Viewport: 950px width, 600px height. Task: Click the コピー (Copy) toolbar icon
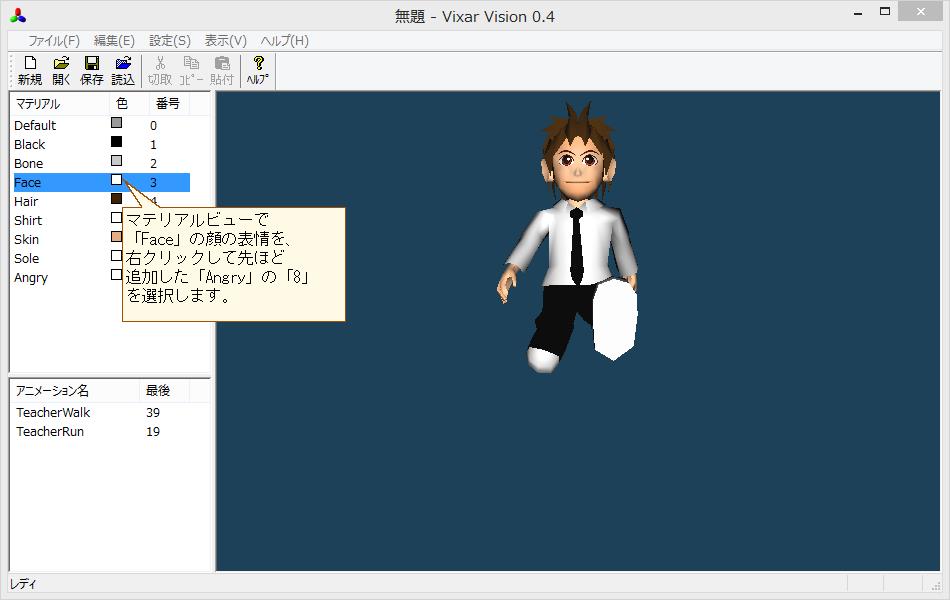point(192,69)
